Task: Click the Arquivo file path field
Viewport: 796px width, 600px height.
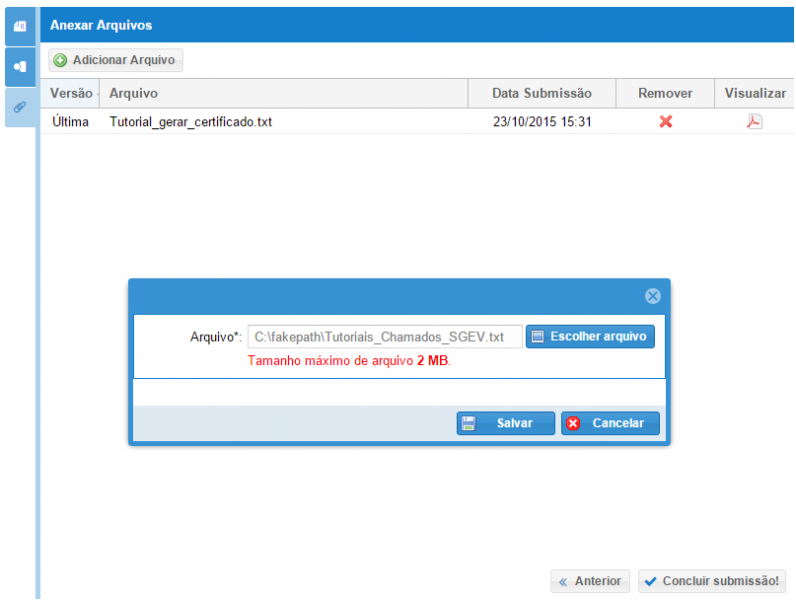Action: pos(384,337)
